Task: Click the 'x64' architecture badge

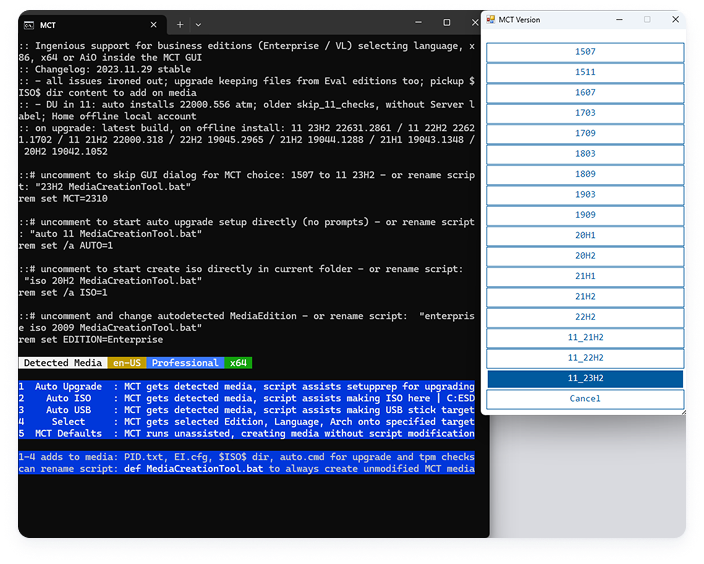Action: pos(238,363)
